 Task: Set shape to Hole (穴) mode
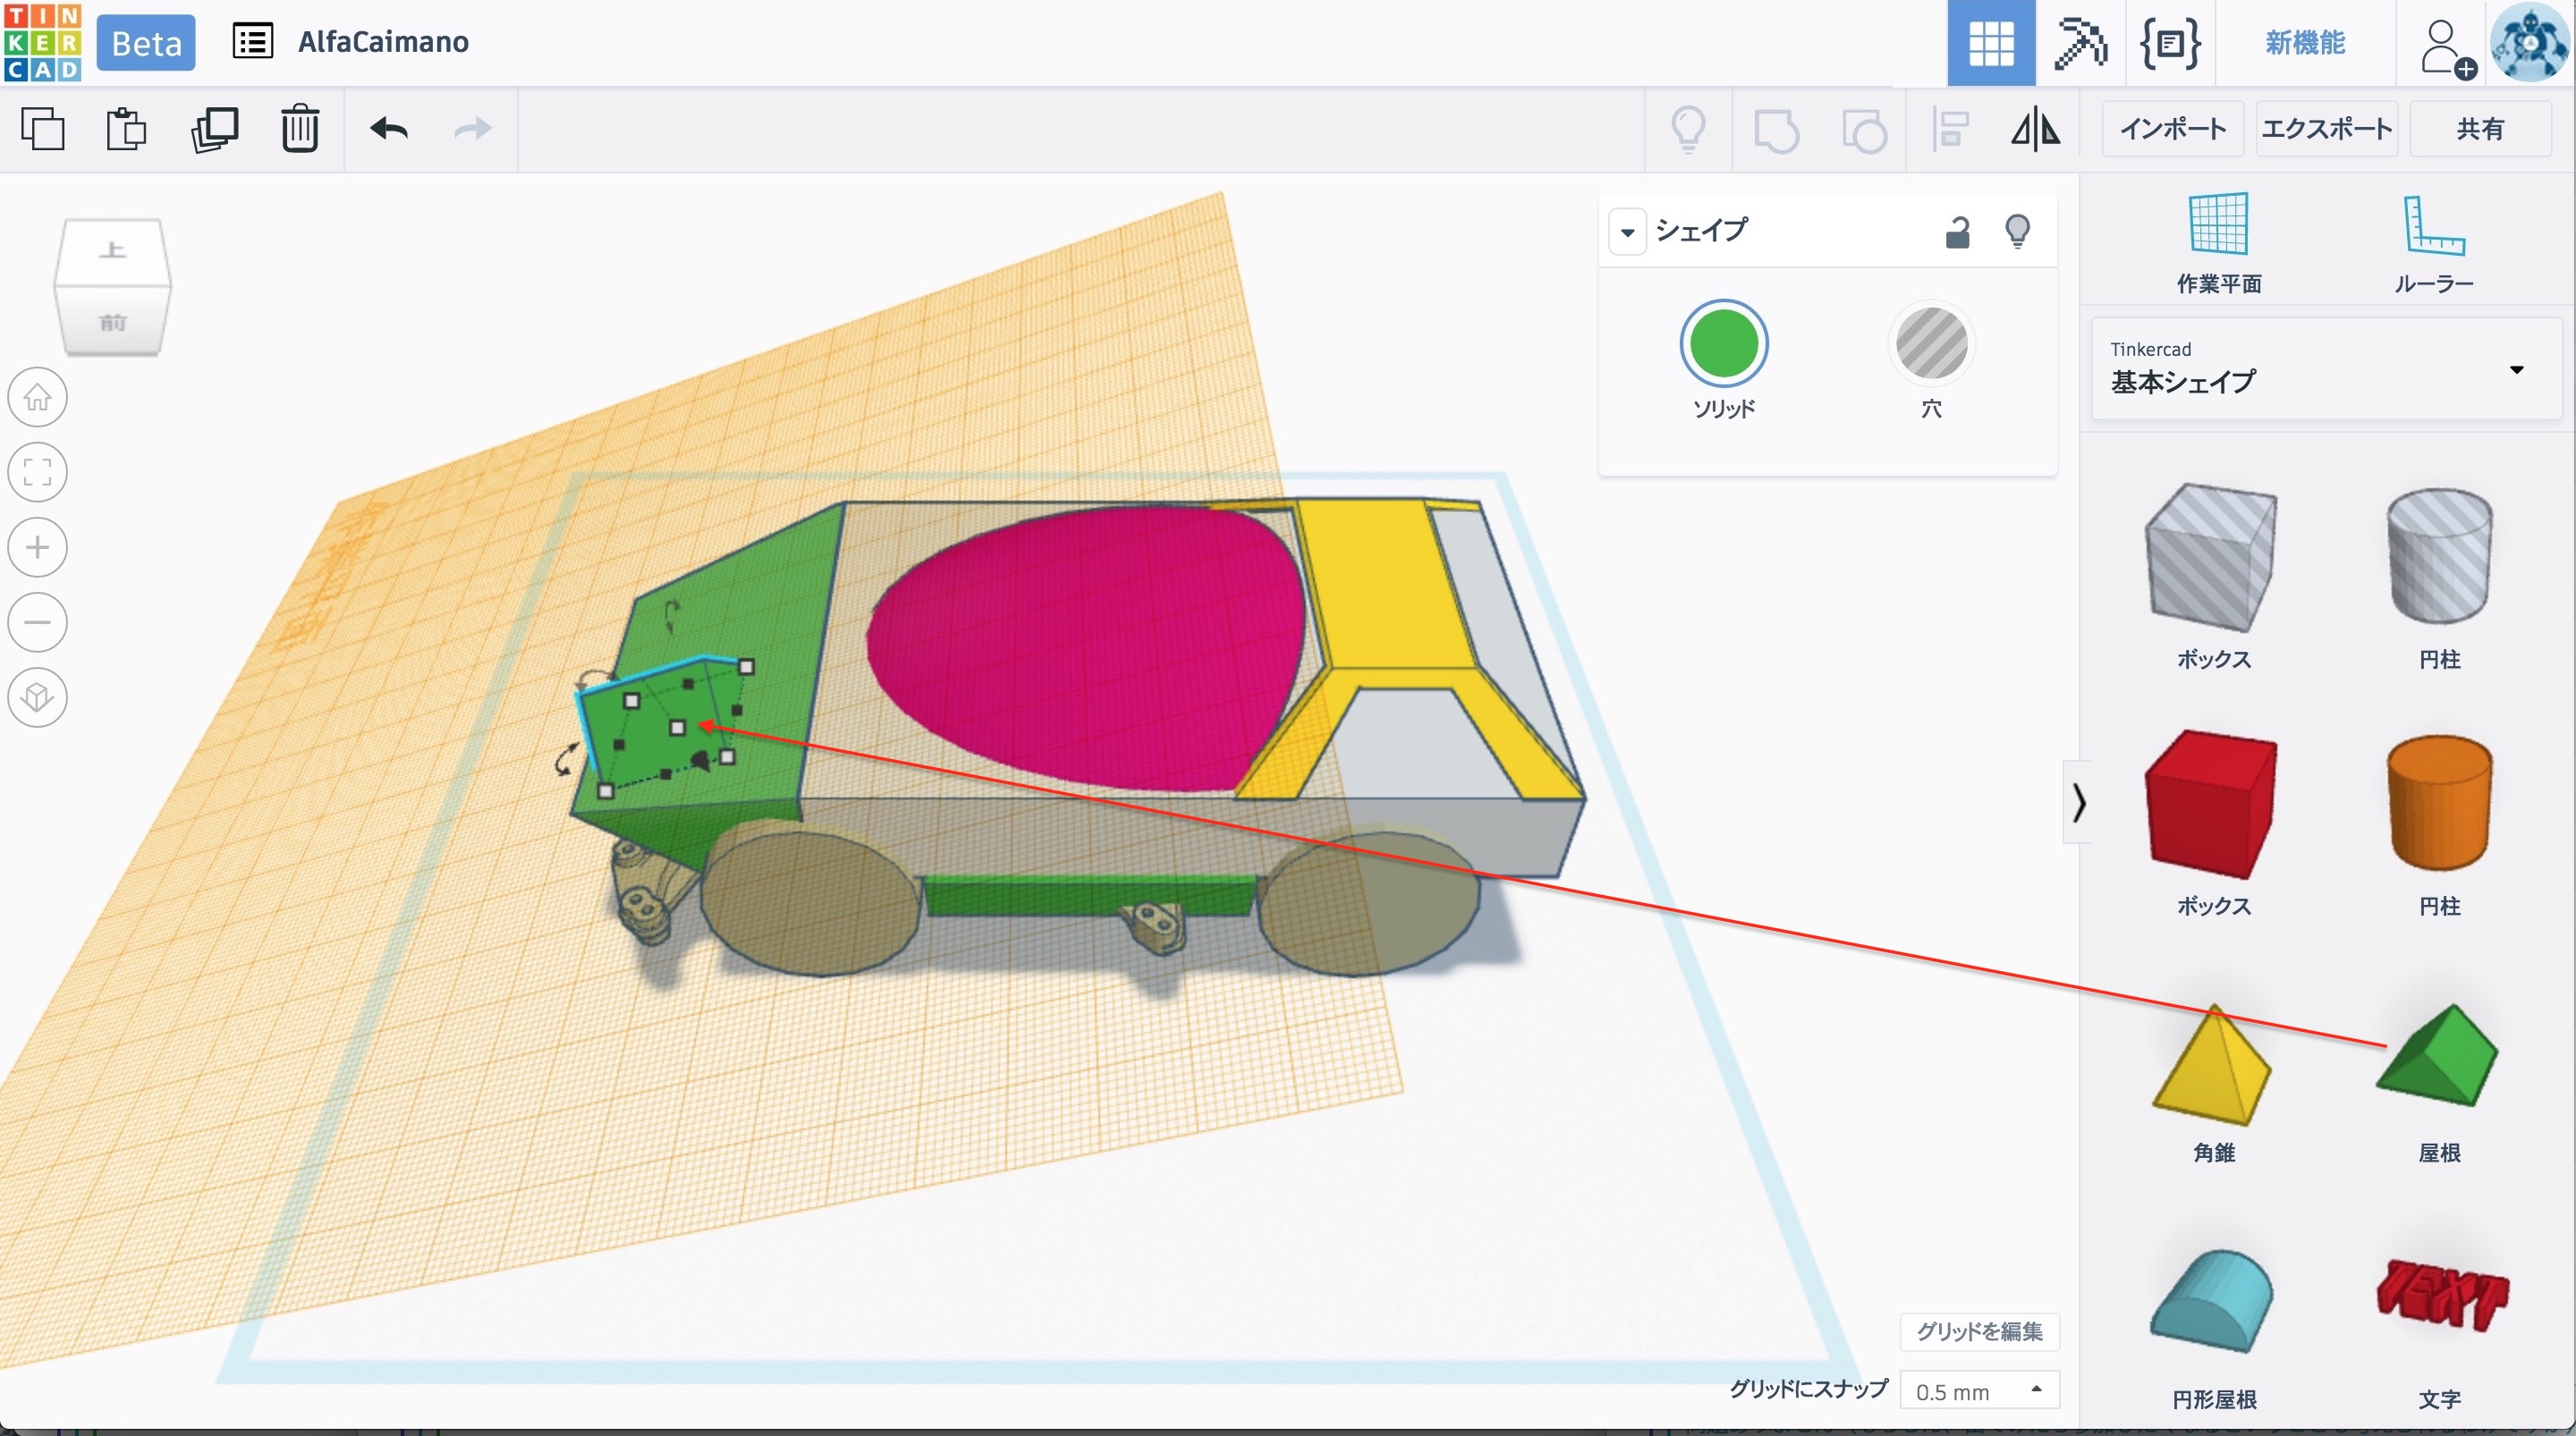click(1931, 345)
